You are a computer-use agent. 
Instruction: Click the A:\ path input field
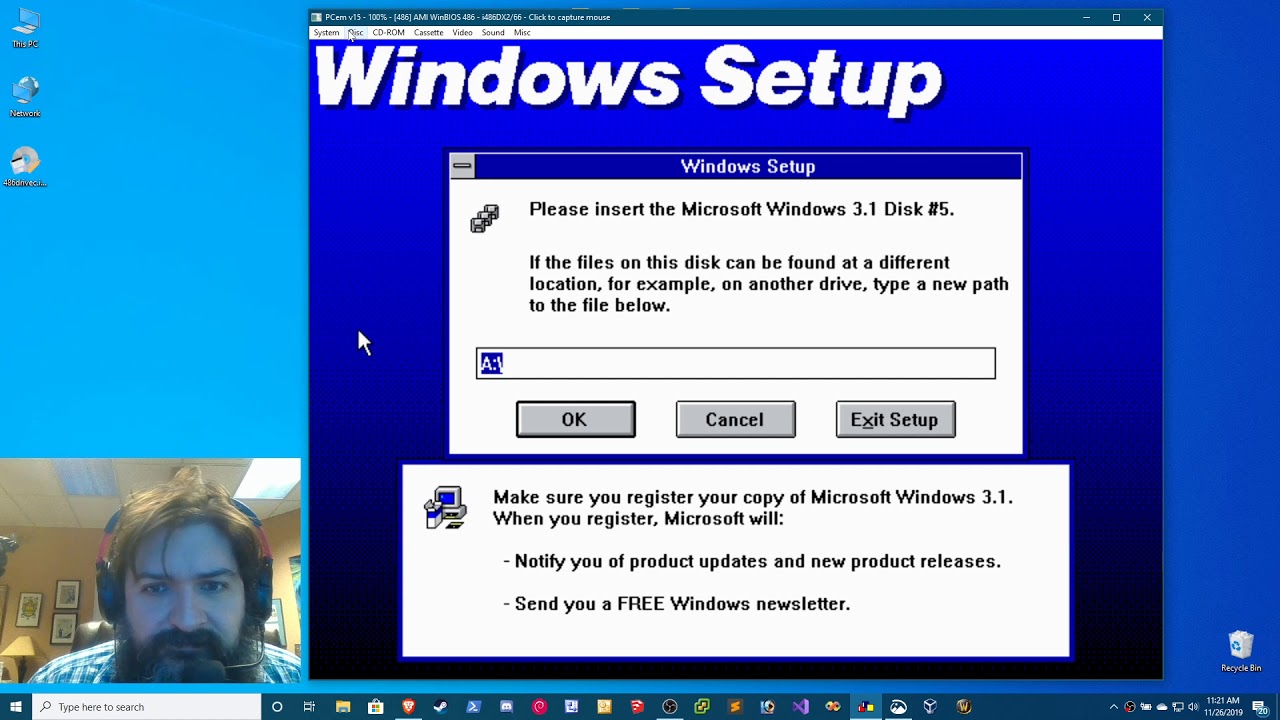(x=735, y=363)
